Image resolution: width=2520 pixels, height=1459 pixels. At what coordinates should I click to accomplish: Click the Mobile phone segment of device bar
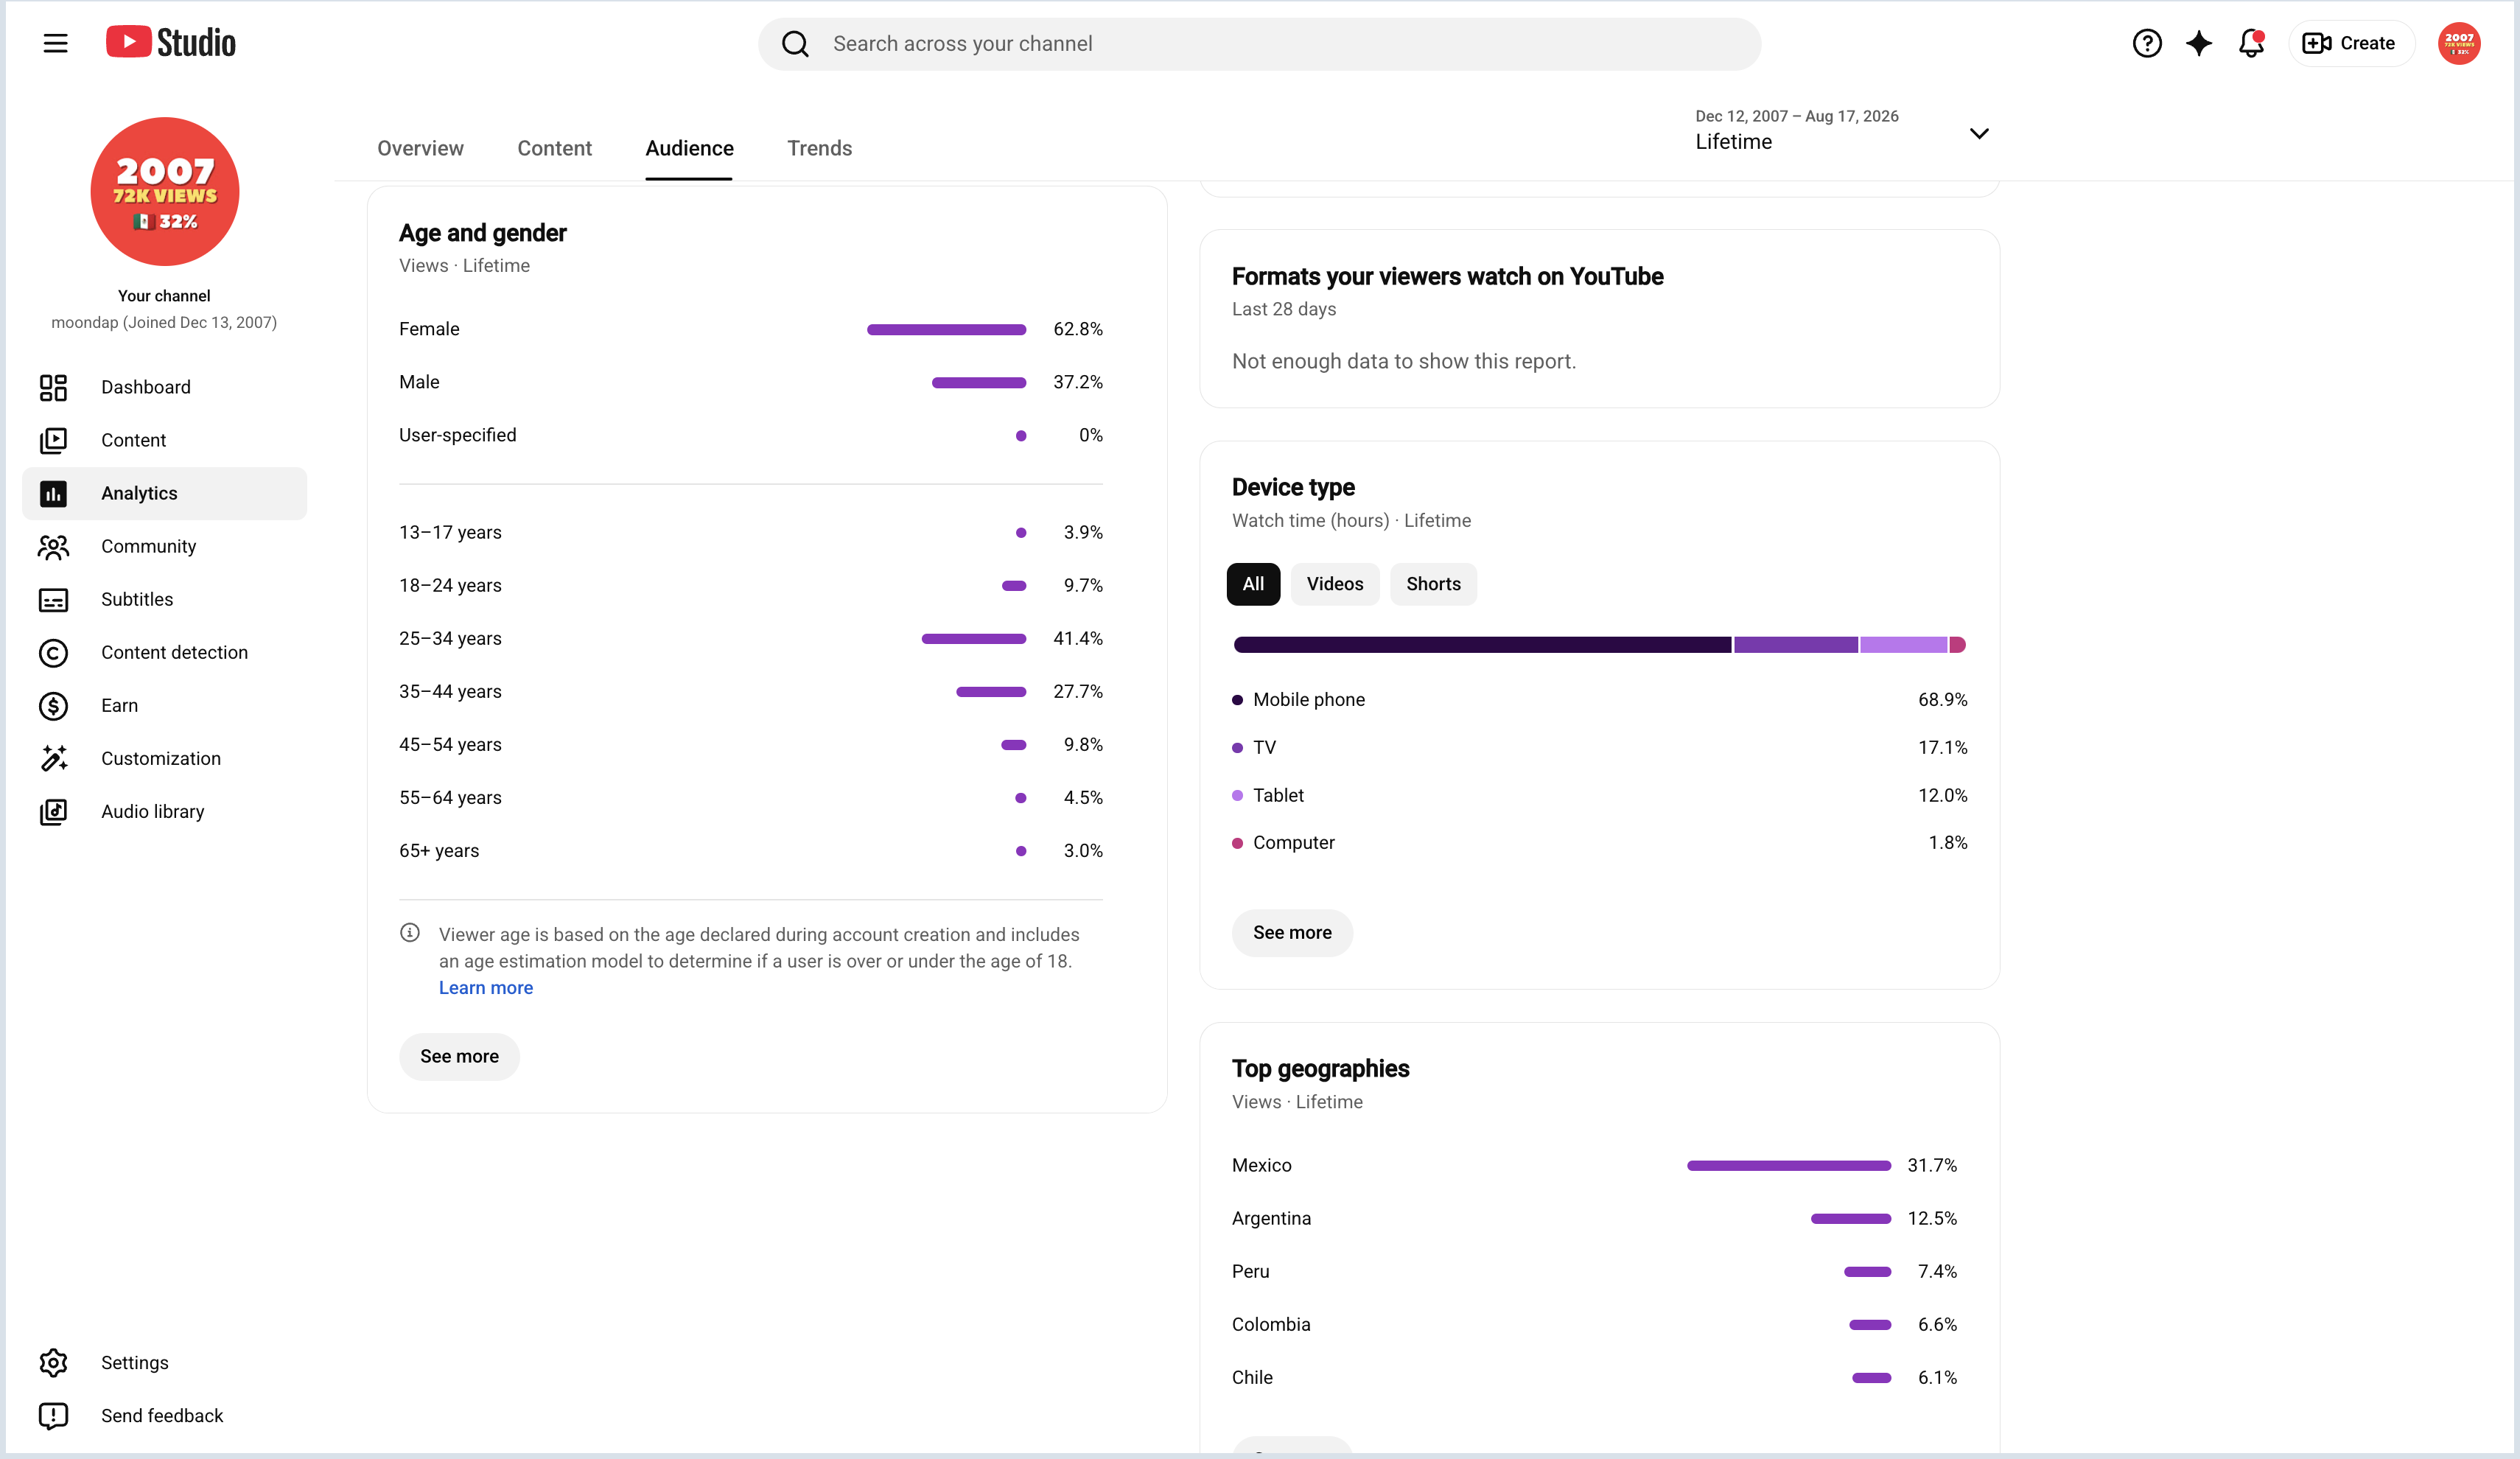(x=1482, y=645)
